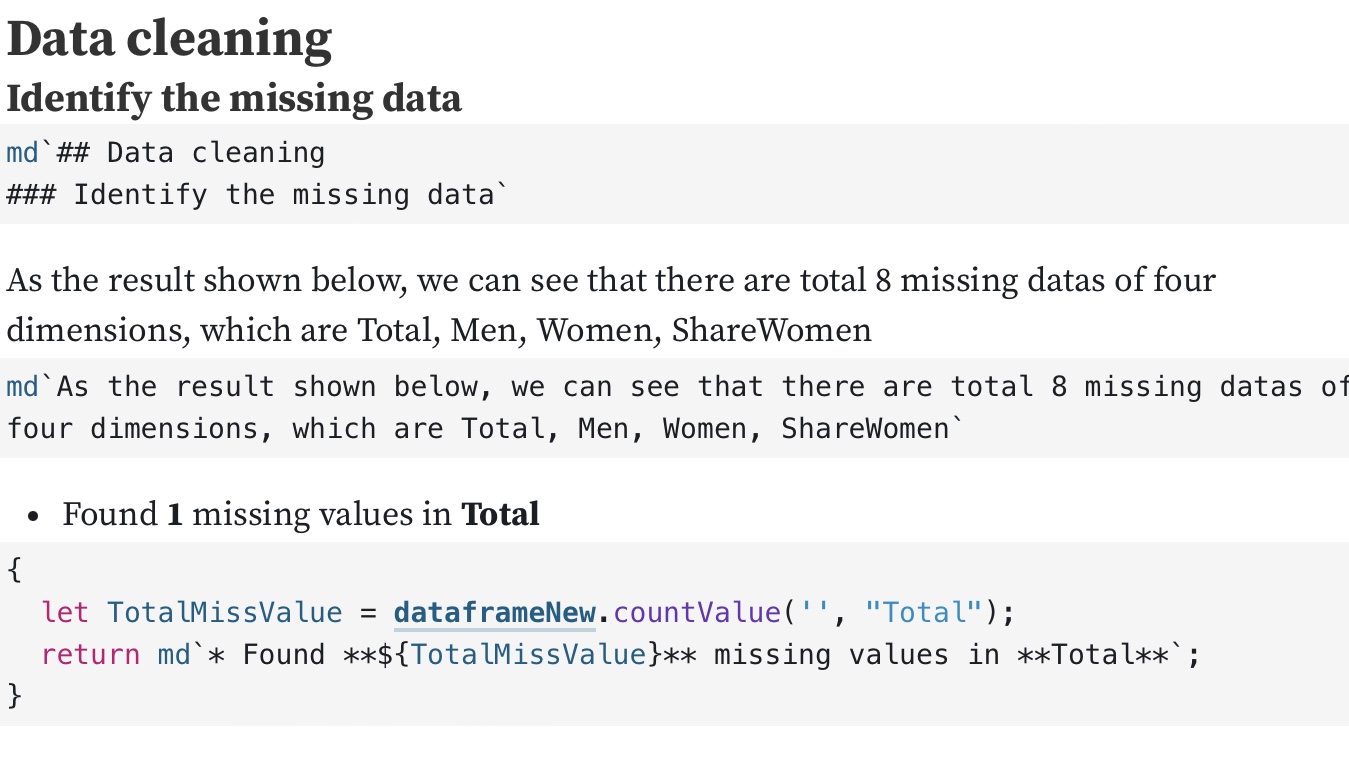Click the let keyword in the code cell
Image resolution: width=1349 pixels, height=758 pixels.
(x=65, y=612)
